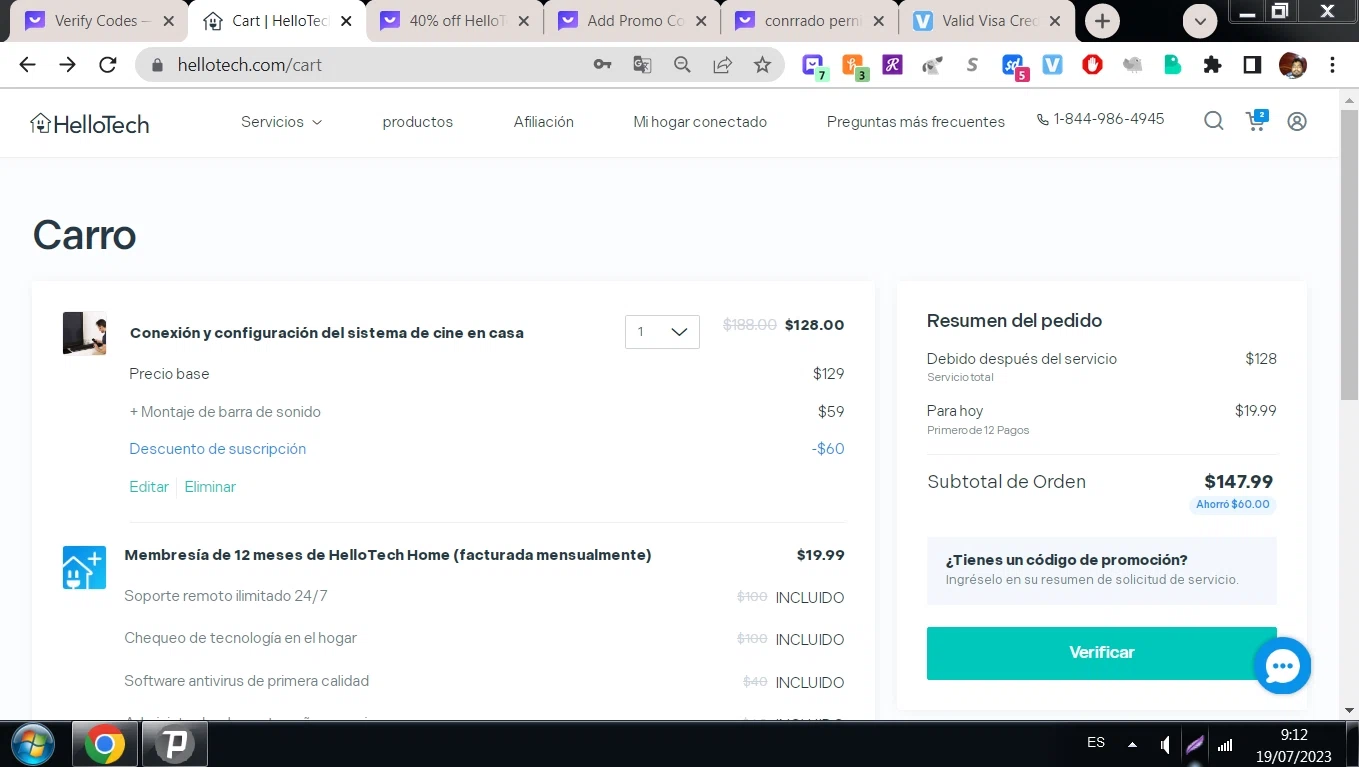This screenshot has height=767, width=1359.
Task: Click the home theater service thumbnail
Action: tap(84, 333)
